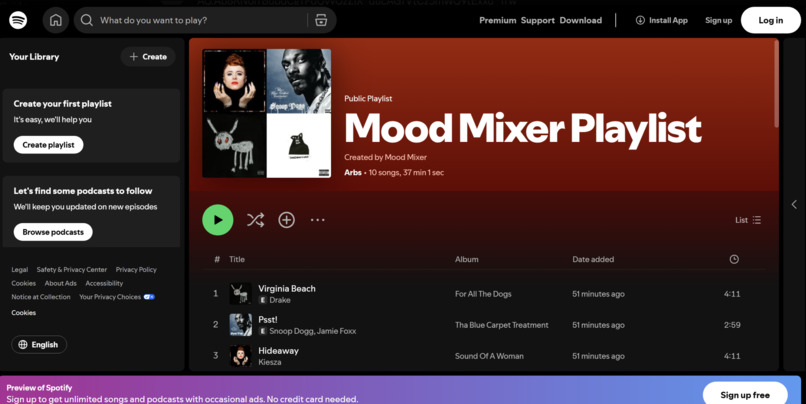Image resolution: width=806 pixels, height=404 pixels.
Task: Save playlist to Your Library plus icon
Action: [286, 220]
